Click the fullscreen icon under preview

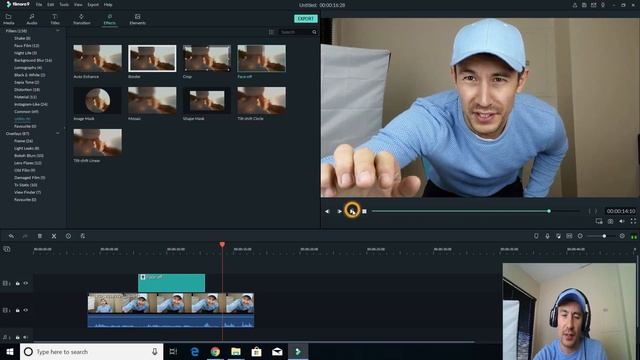[633, 221]
